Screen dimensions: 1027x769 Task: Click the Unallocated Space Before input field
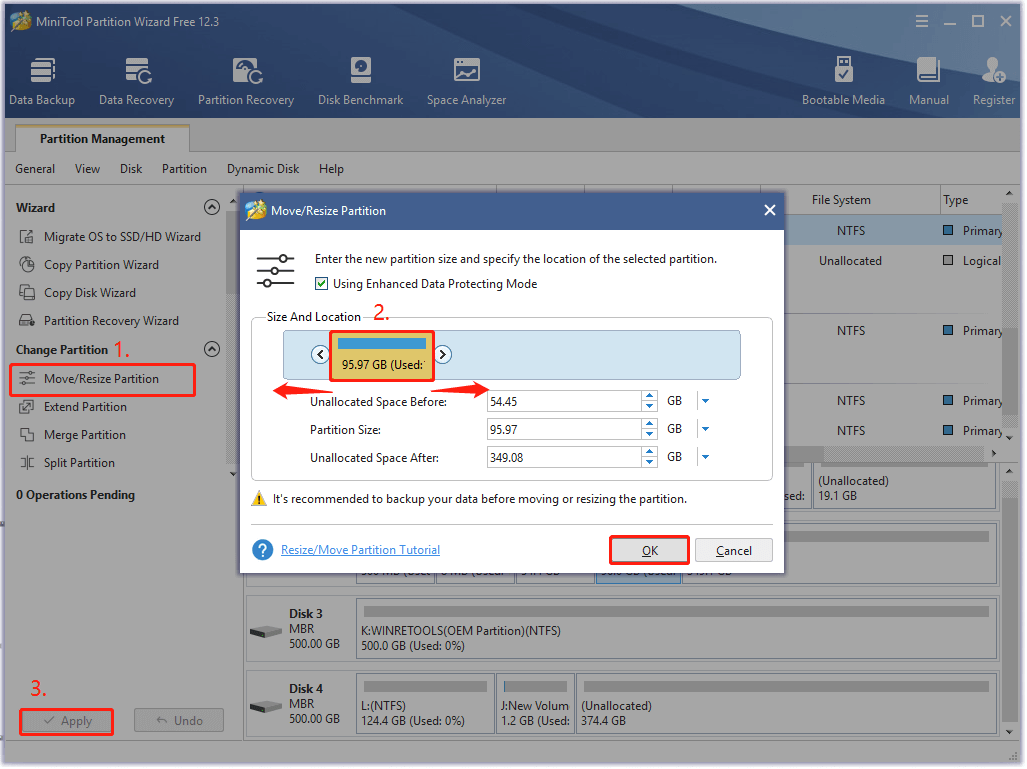tap(564, 401)
